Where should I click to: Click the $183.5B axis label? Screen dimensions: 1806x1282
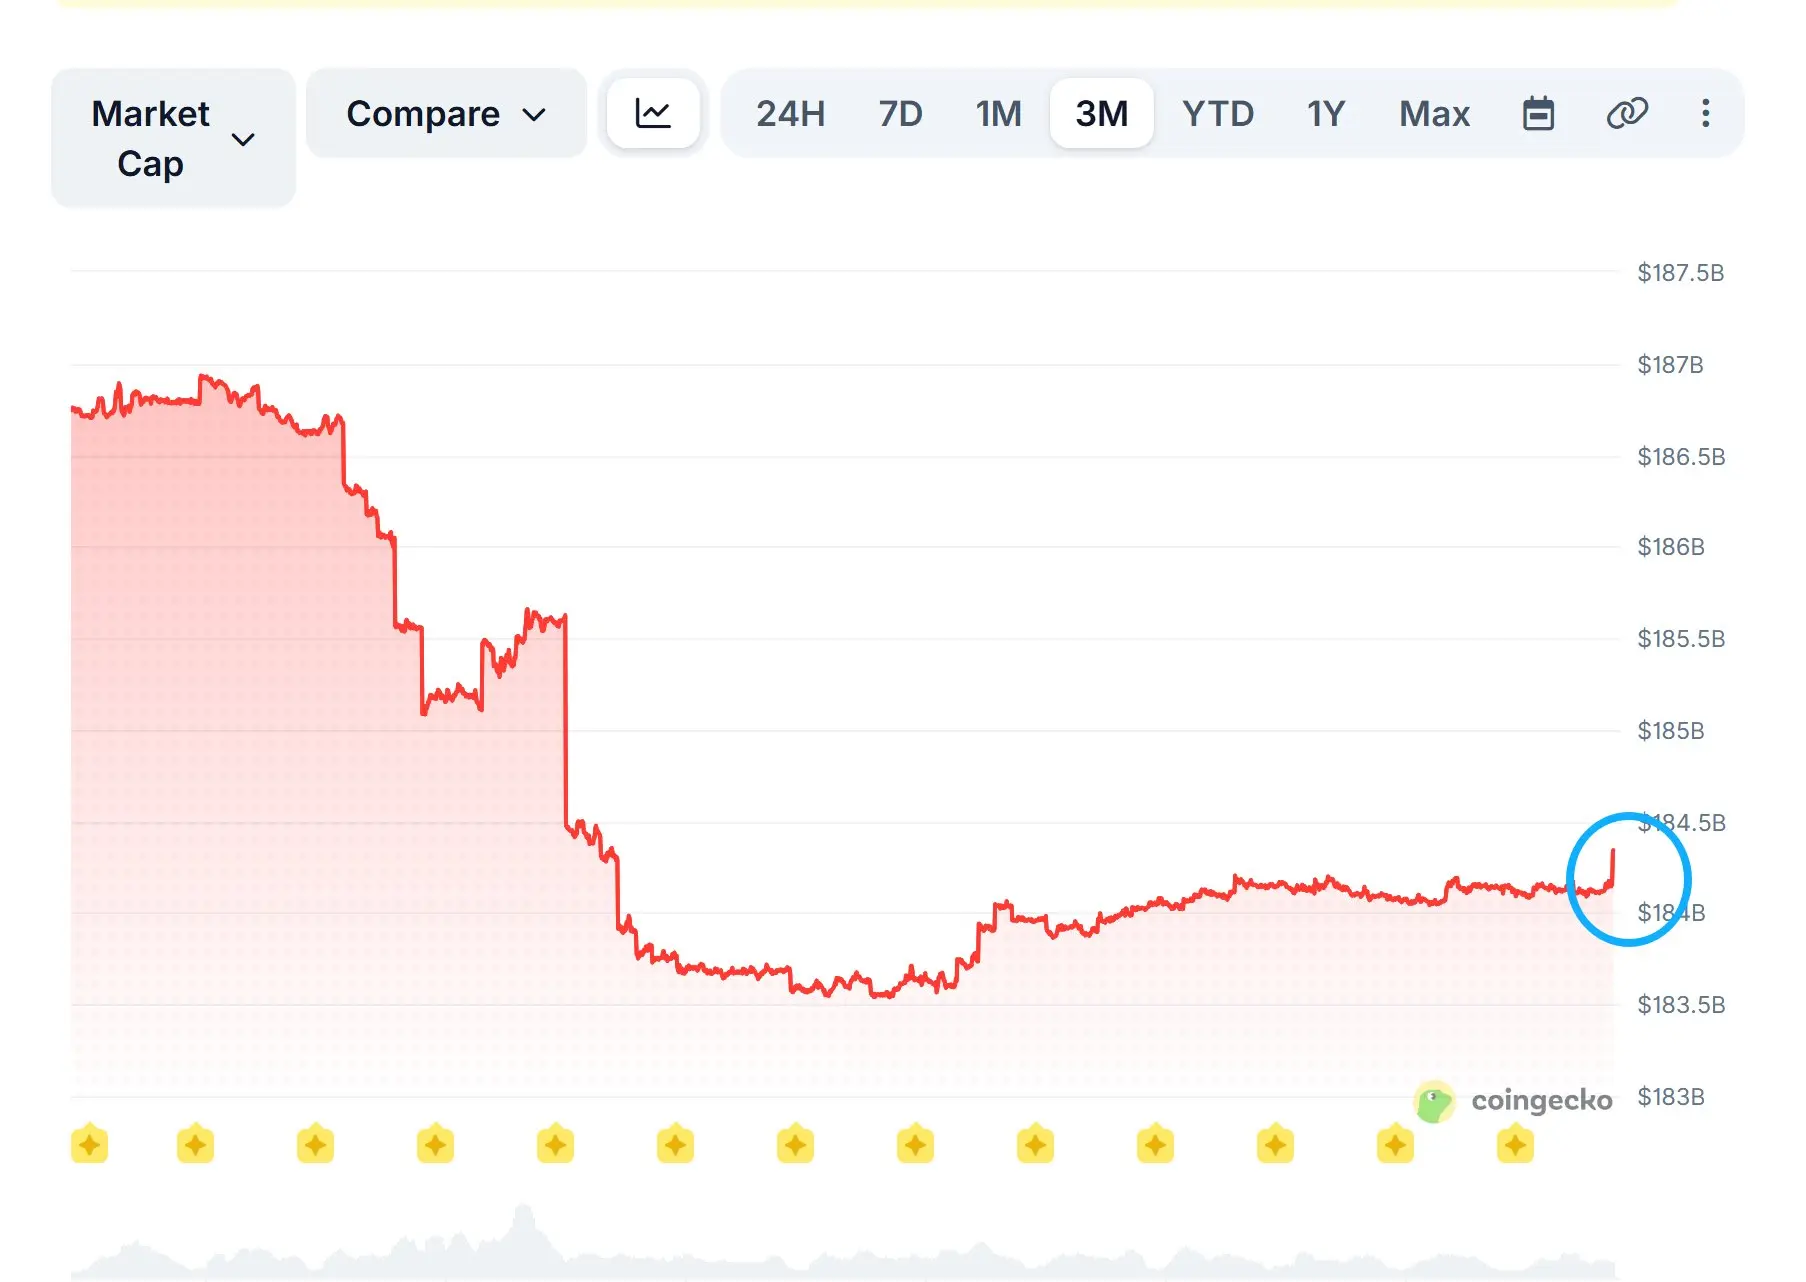[1681, 1005]
